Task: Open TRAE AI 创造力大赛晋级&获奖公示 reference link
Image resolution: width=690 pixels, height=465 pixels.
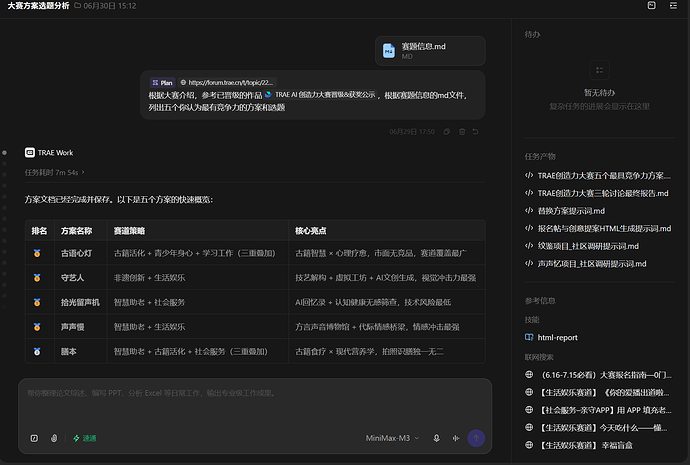Action: (x=321, y=95)
